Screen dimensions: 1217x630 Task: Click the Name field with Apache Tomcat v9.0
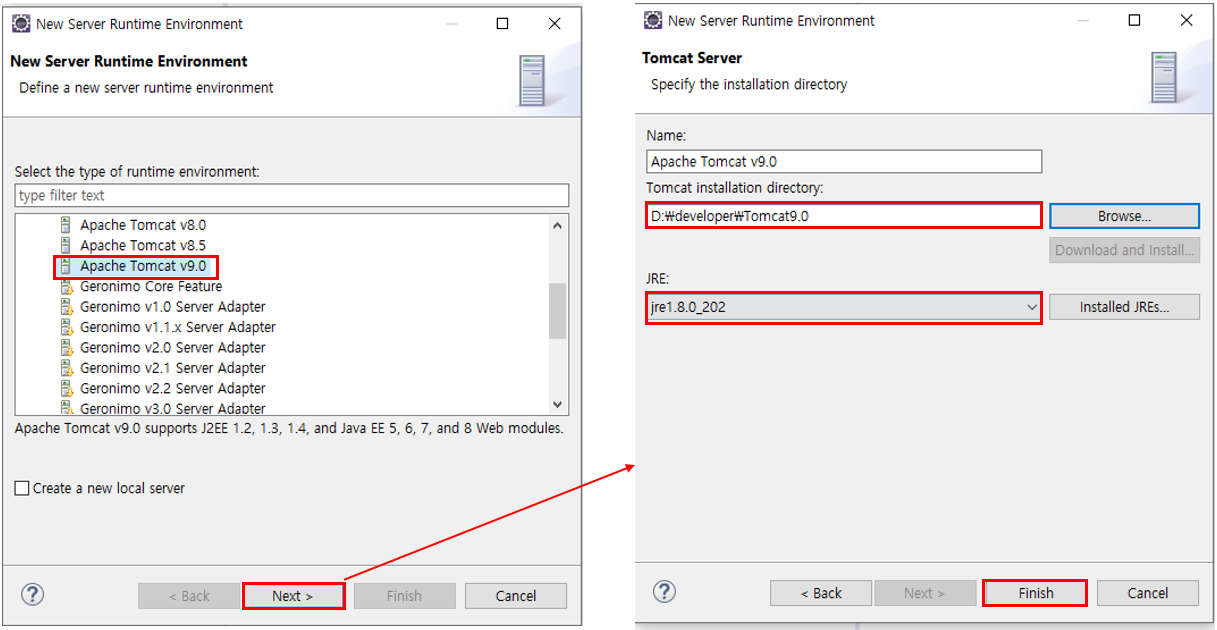pyautogui.click(x=844, y=161)
